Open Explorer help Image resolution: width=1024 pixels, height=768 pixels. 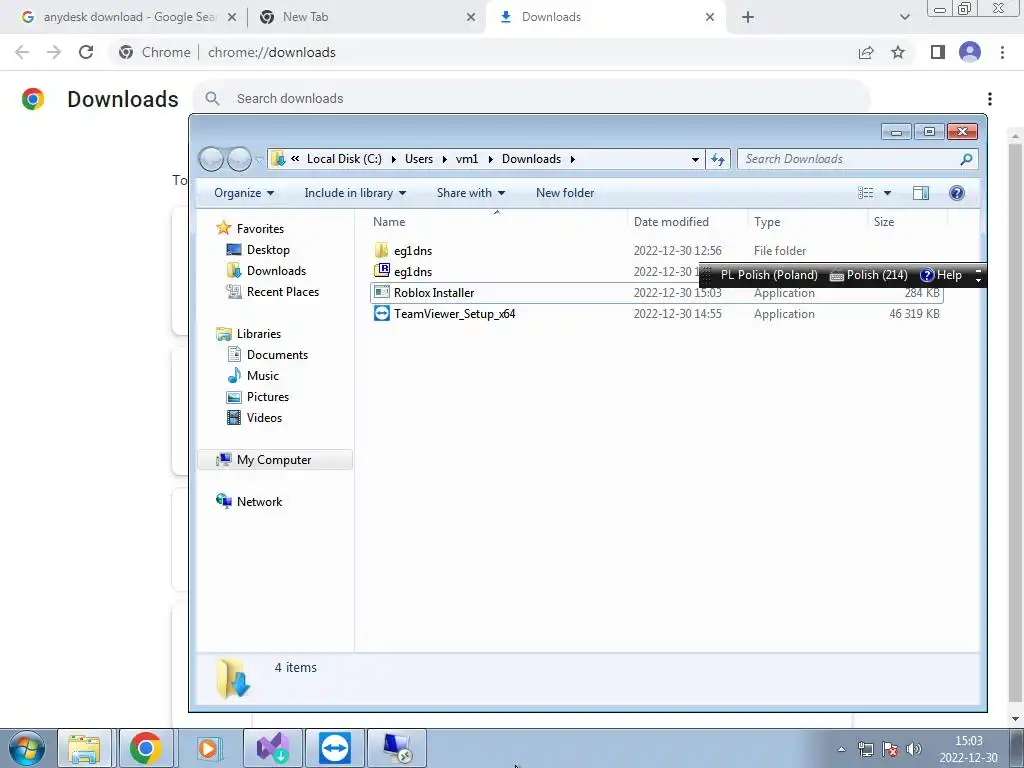point(957,193)
